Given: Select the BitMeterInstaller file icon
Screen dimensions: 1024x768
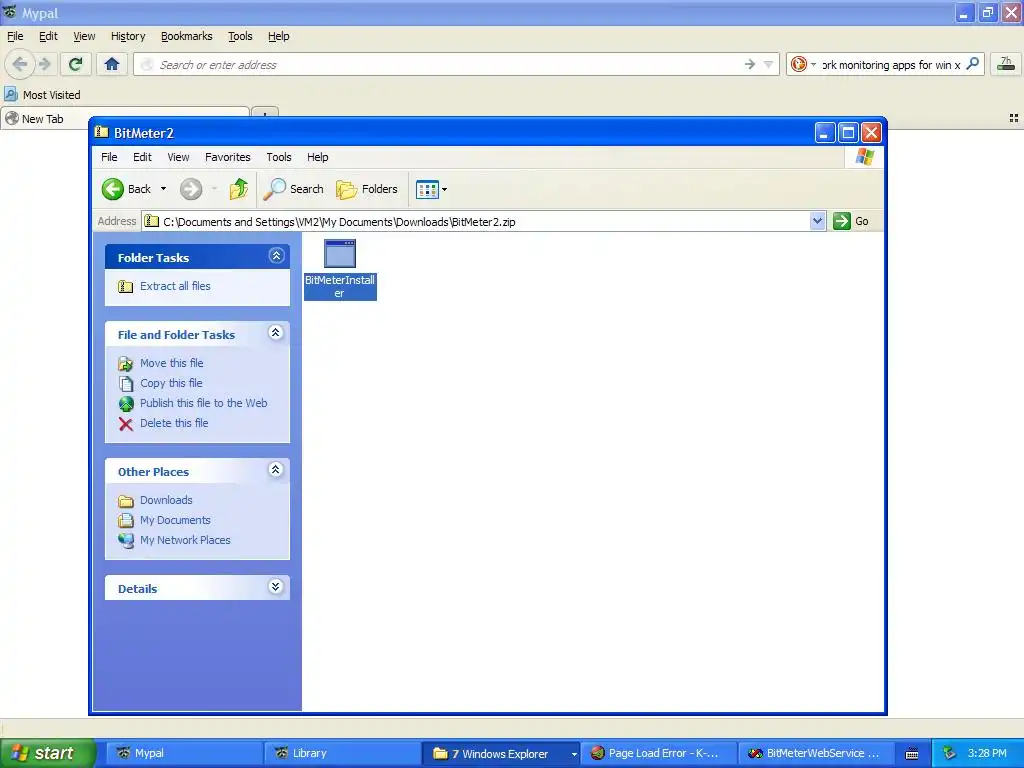Looking at the screenshot, I should tap(340, 254).
